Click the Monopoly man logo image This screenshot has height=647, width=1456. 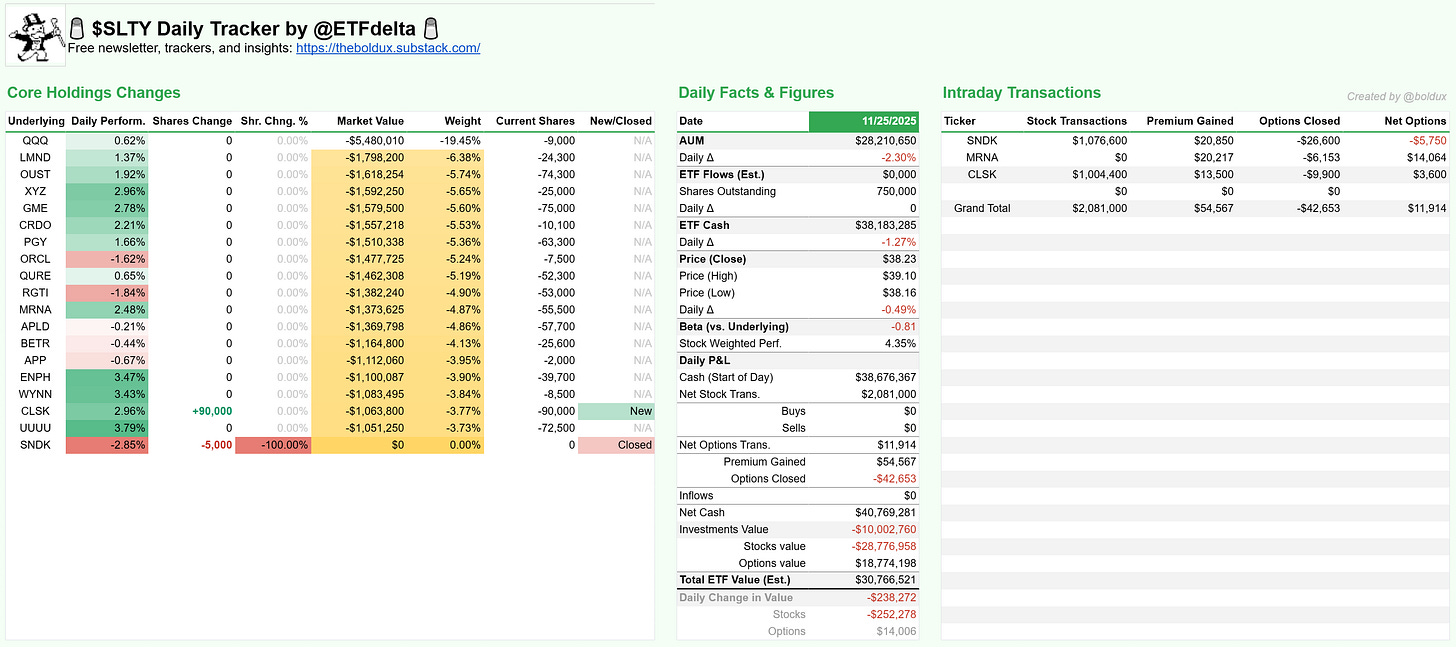click(x=36, y=34)
